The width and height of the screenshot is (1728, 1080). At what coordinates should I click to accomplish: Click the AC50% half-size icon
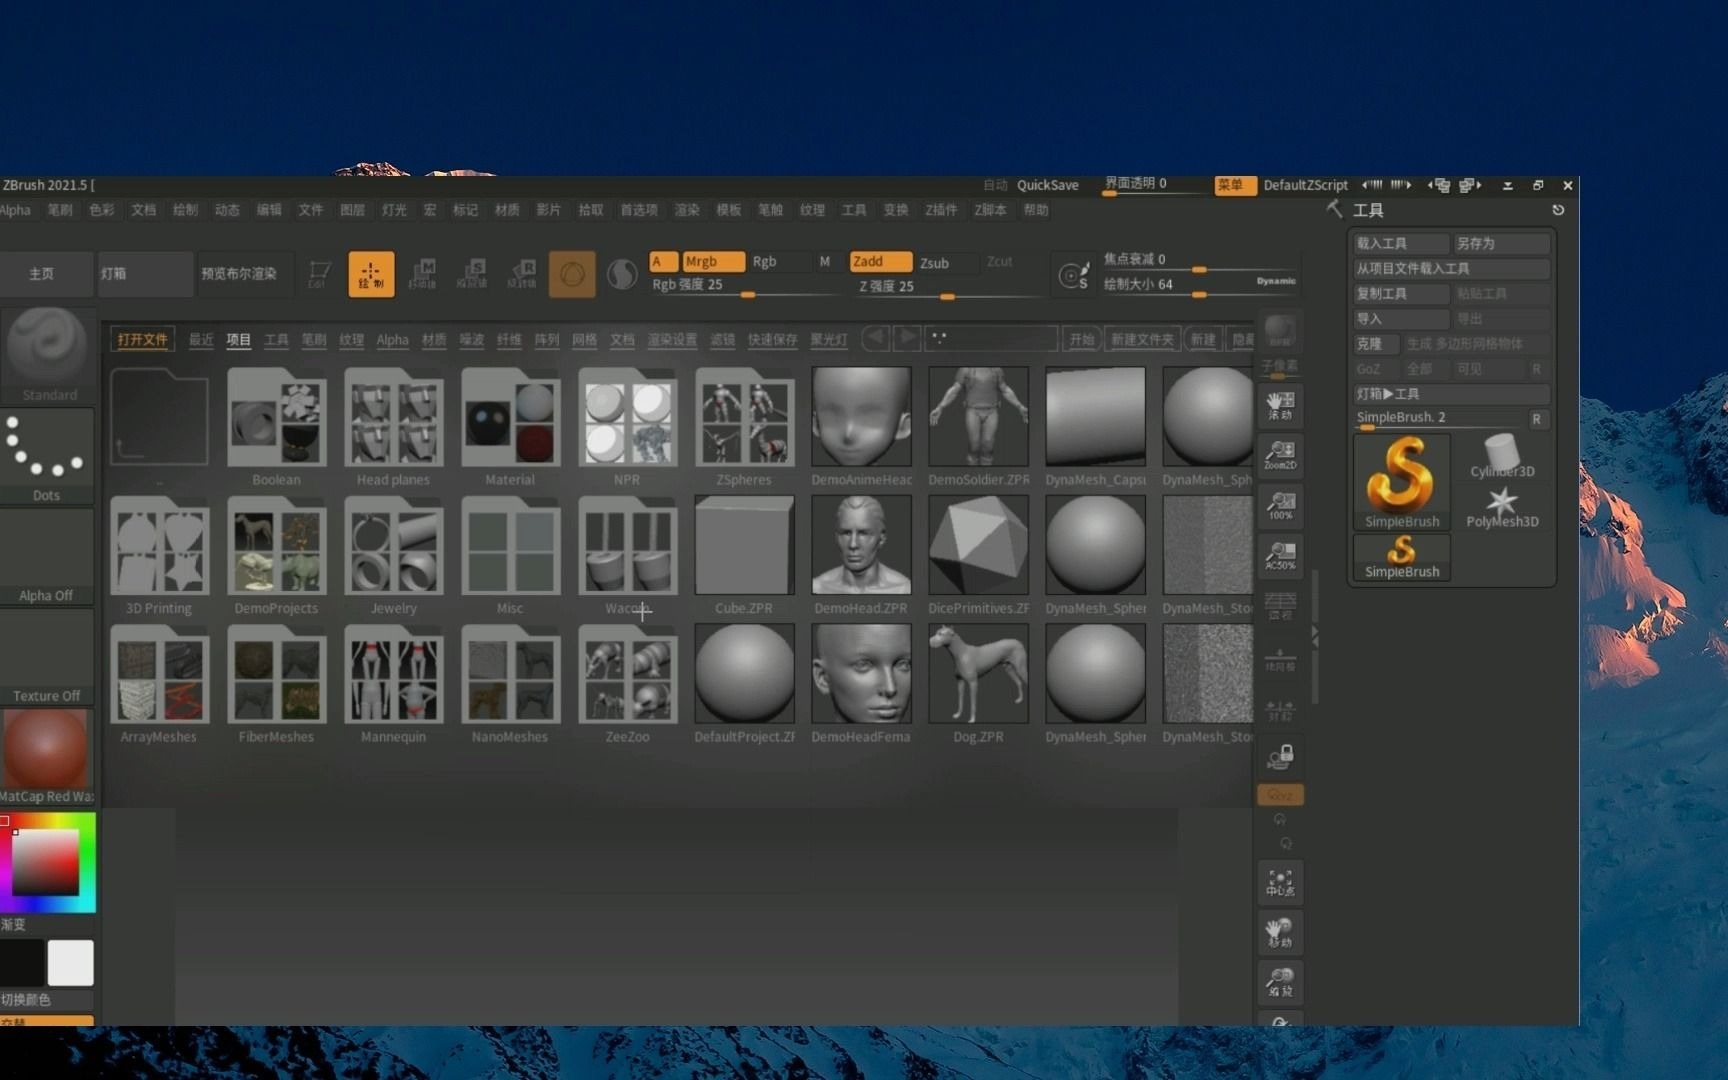(x=1280, y=555)
